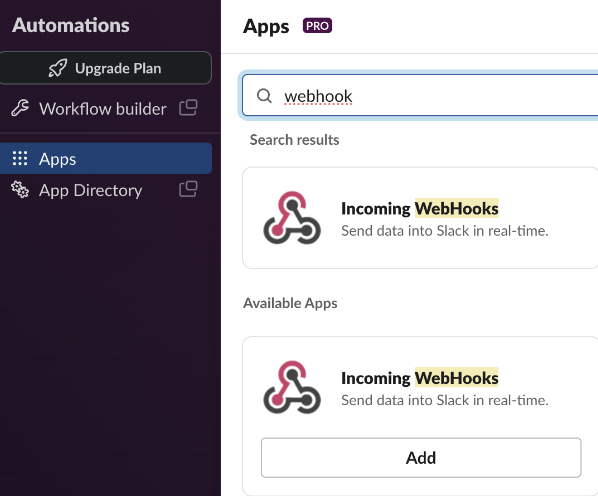Click the gears icon beside App Directory

pyautogui.click(x=20, y=189)
